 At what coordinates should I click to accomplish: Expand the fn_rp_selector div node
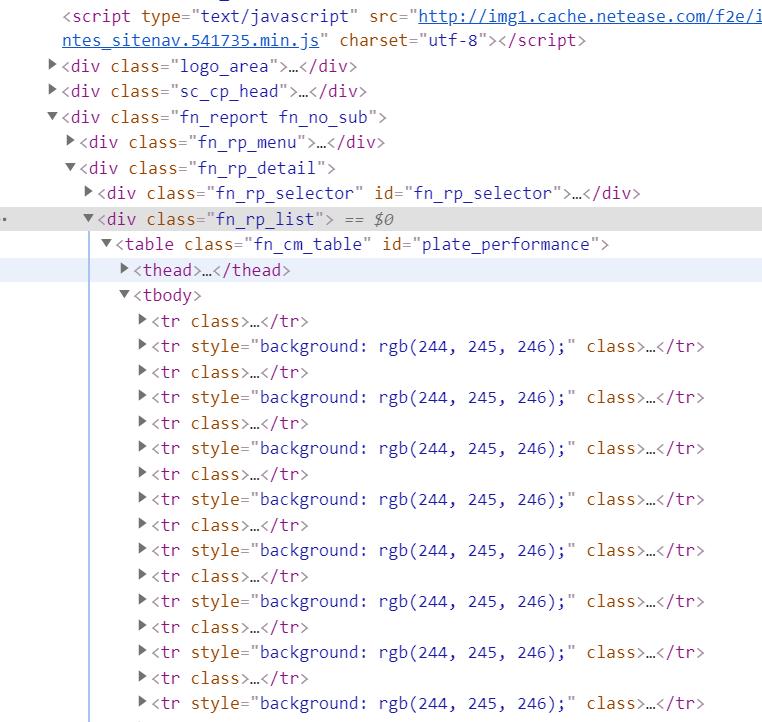(x=88, y=192)
